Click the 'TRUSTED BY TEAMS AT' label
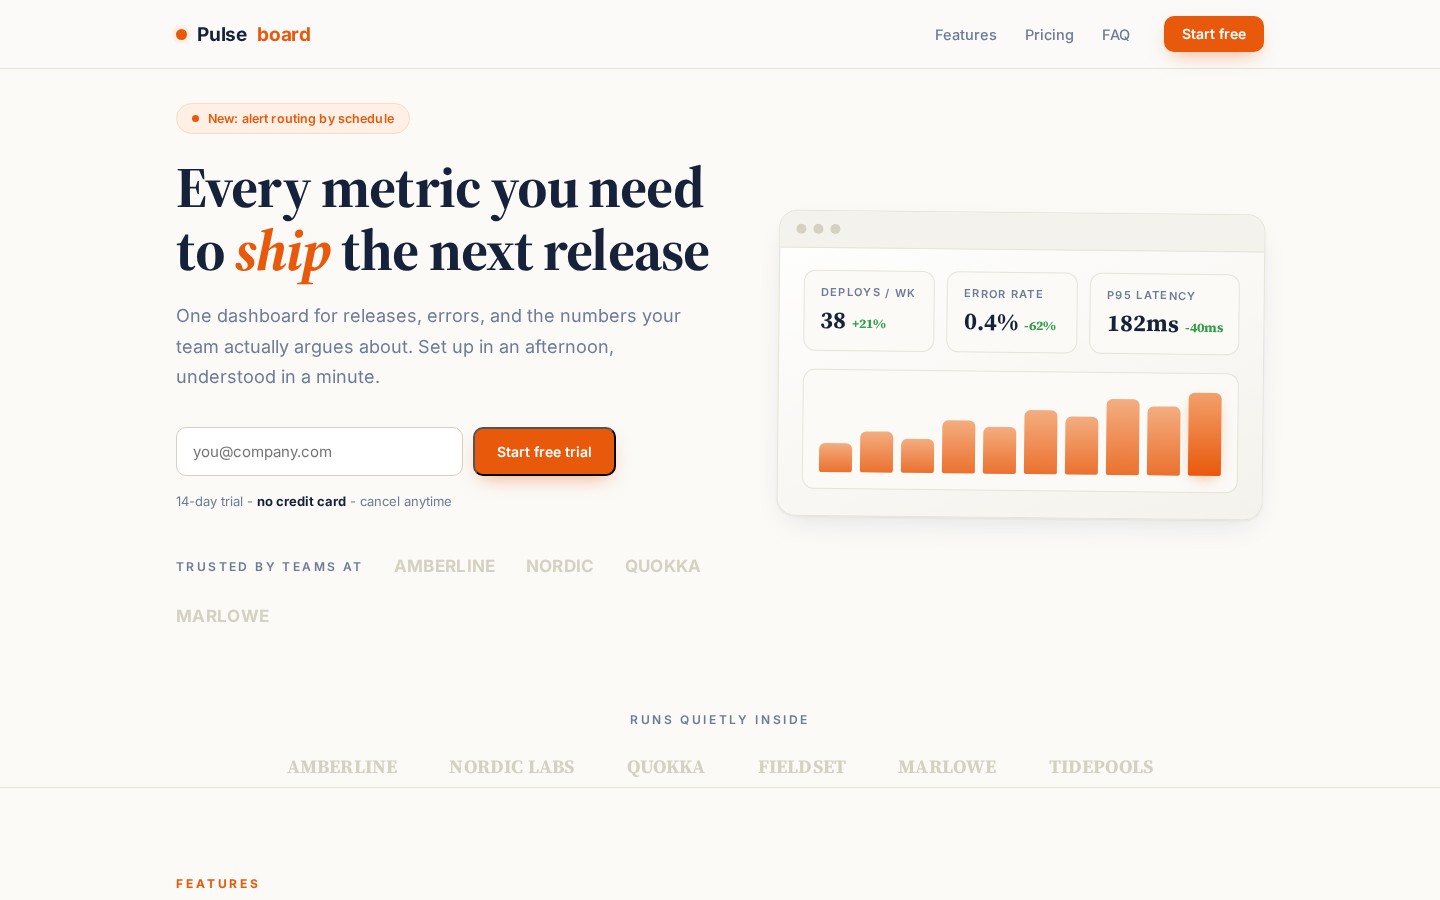Screen dimensions: 1440x900 (x=269, y=567)
